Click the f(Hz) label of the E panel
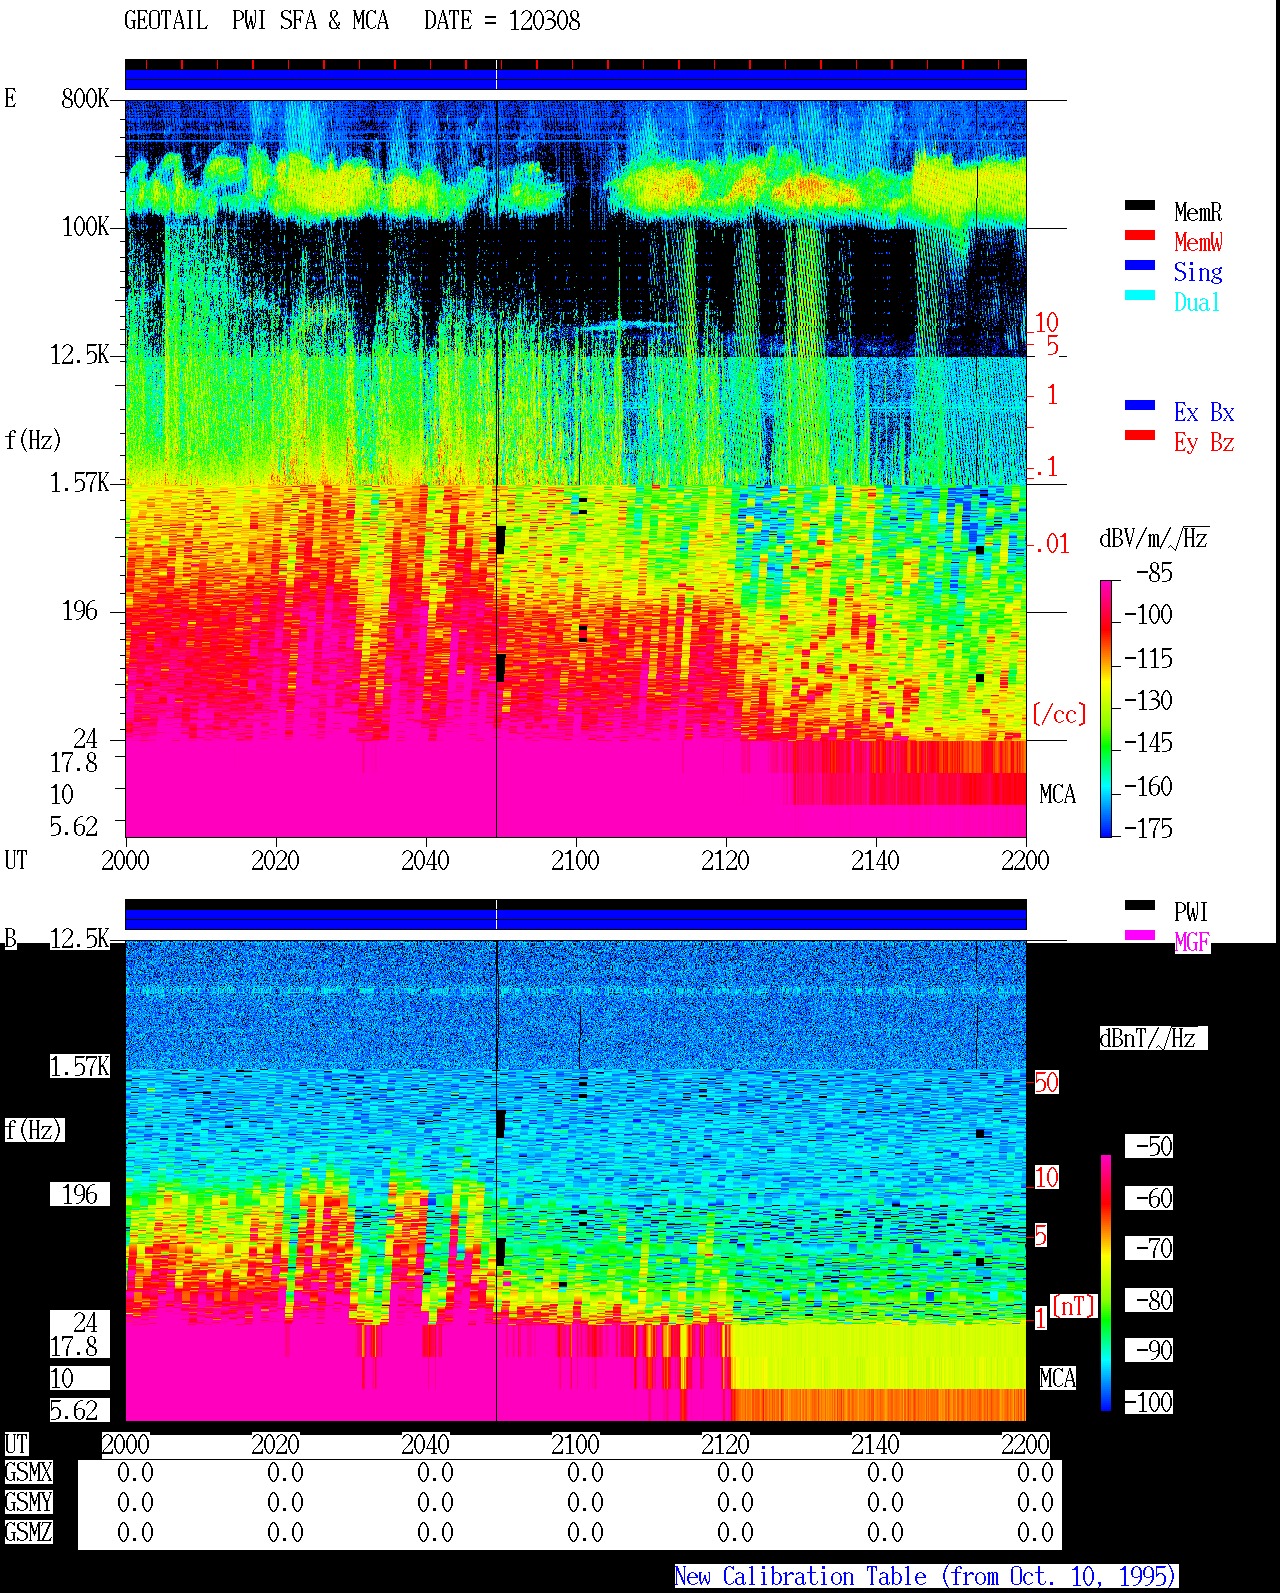 (x=33, y=440)
